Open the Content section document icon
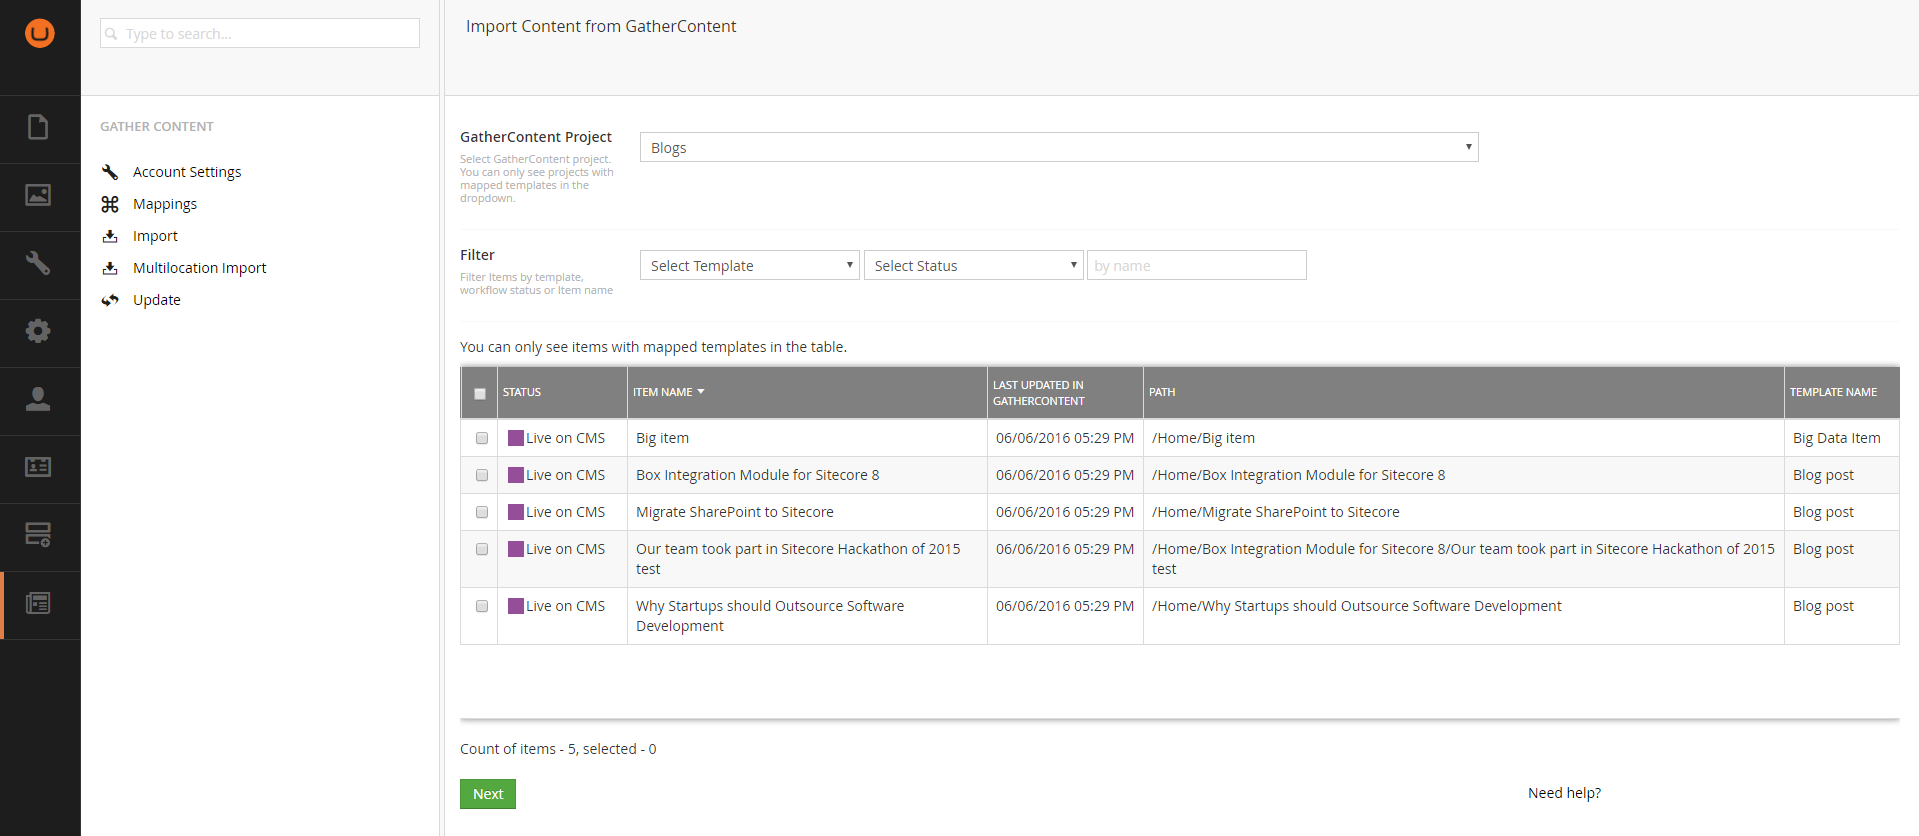Viewport: 1919px width, 836px height. (38, 127)
